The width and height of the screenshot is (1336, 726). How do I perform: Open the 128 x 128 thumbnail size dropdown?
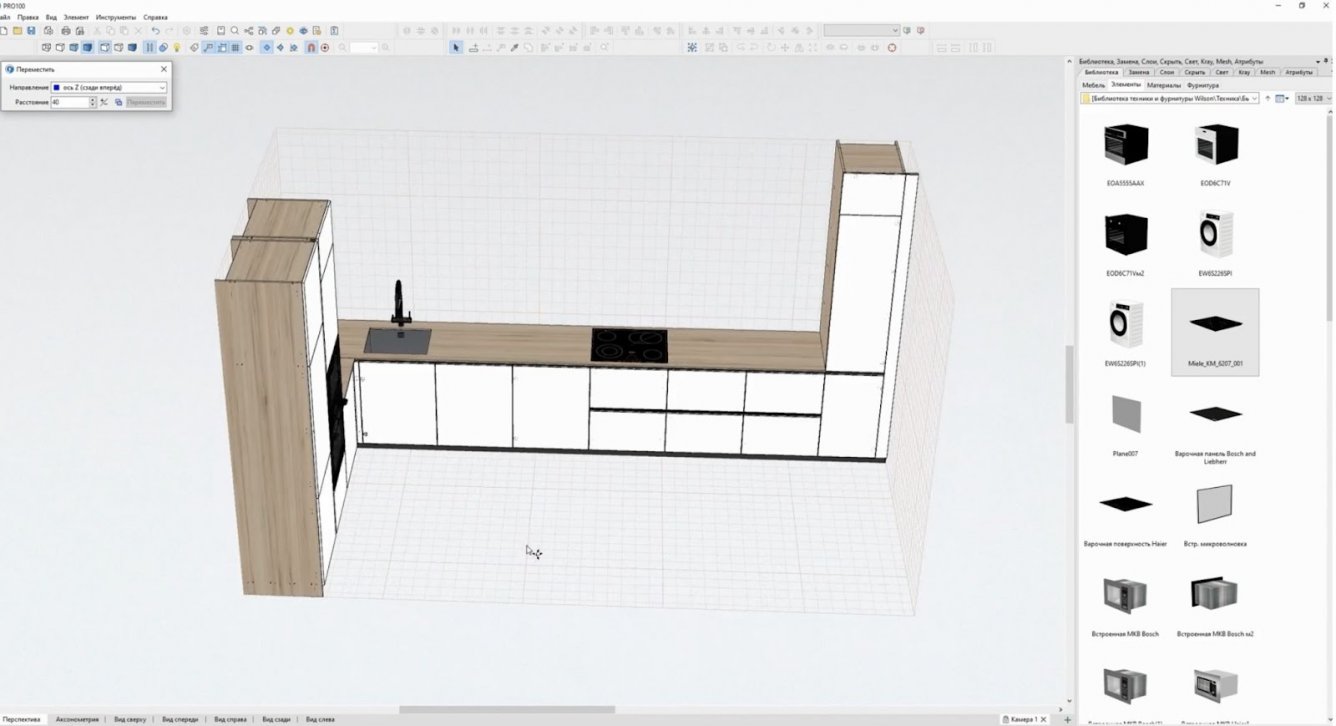coord(1311,99)
